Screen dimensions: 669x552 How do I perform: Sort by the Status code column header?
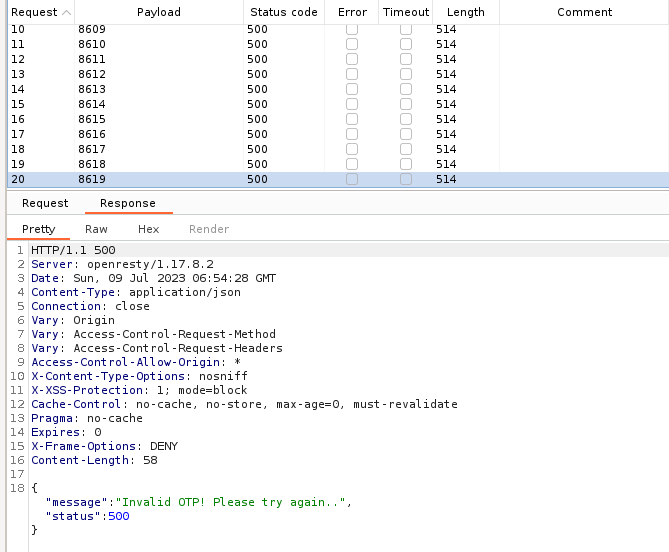pyautogui.click(x=284, y=12)
